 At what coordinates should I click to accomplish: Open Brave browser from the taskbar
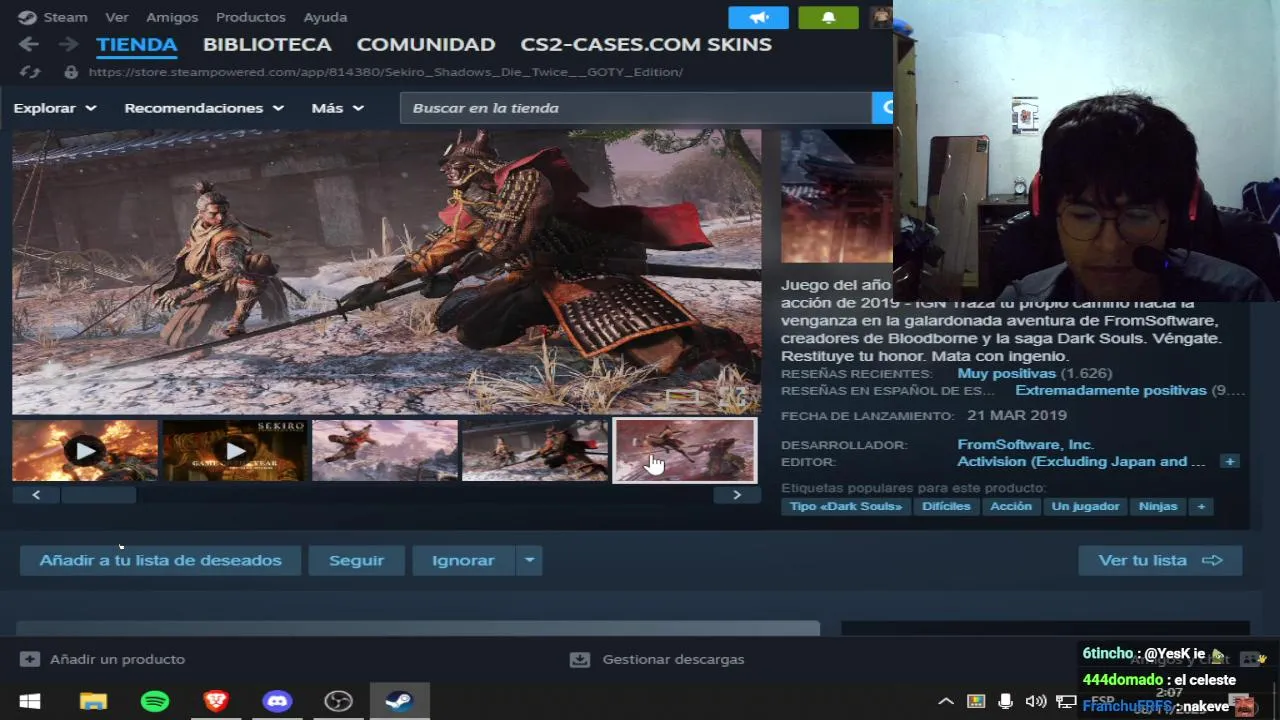pos(216,701)
